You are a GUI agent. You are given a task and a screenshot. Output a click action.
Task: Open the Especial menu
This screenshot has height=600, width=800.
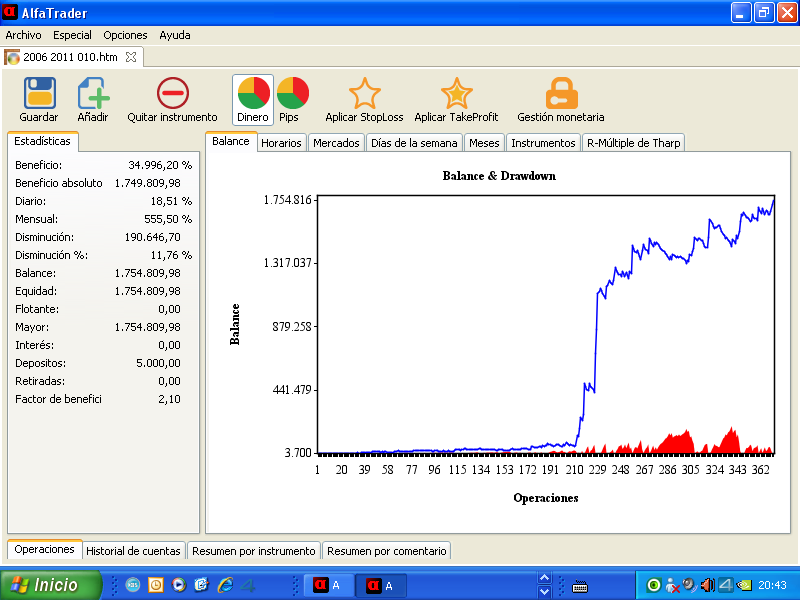tap(72, 35)
